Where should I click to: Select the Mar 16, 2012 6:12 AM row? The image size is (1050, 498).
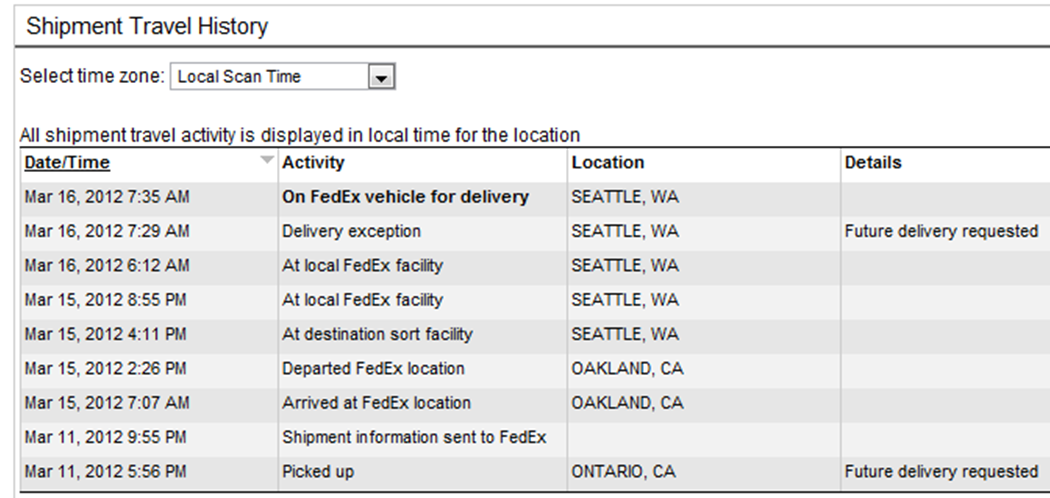click(x=107, y=266)
